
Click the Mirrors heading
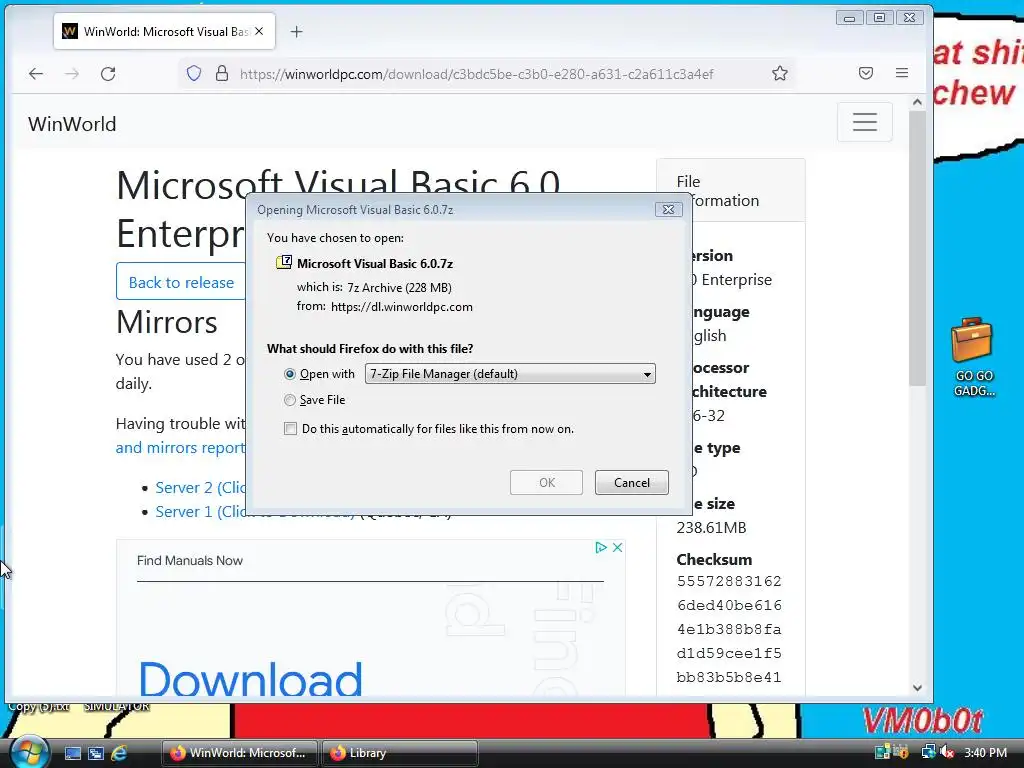pos(167,322)
